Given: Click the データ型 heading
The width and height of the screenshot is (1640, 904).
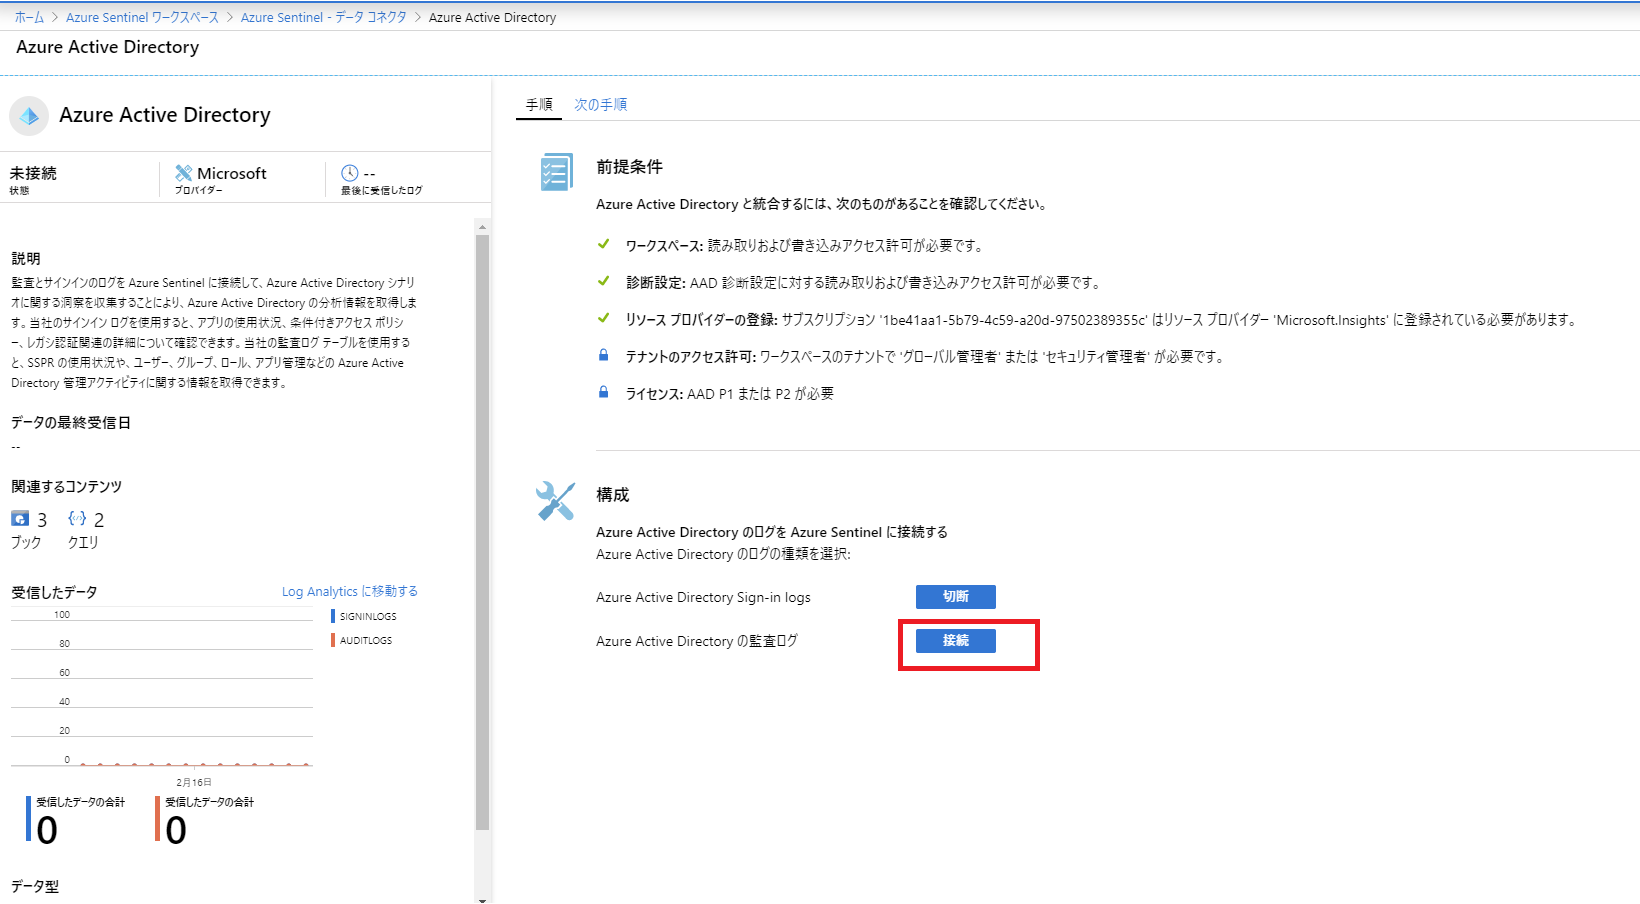Looking at the screenshot, I should click(x=35, y=887).
